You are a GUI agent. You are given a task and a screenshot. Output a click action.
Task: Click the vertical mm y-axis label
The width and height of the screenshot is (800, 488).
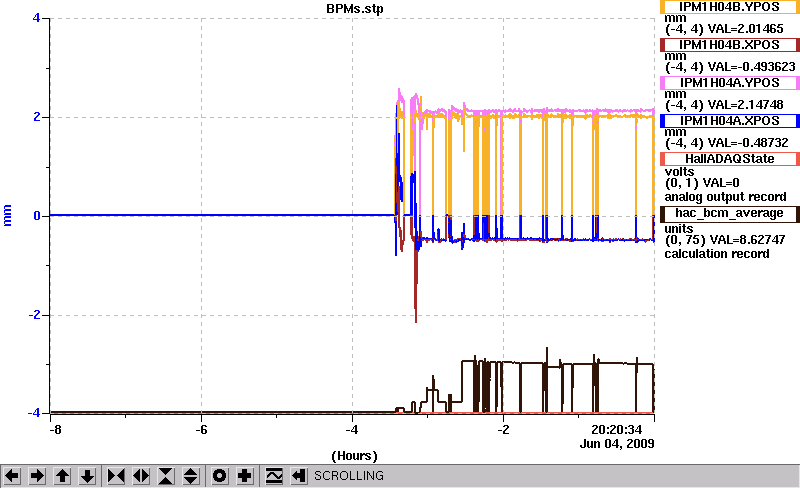7,215
